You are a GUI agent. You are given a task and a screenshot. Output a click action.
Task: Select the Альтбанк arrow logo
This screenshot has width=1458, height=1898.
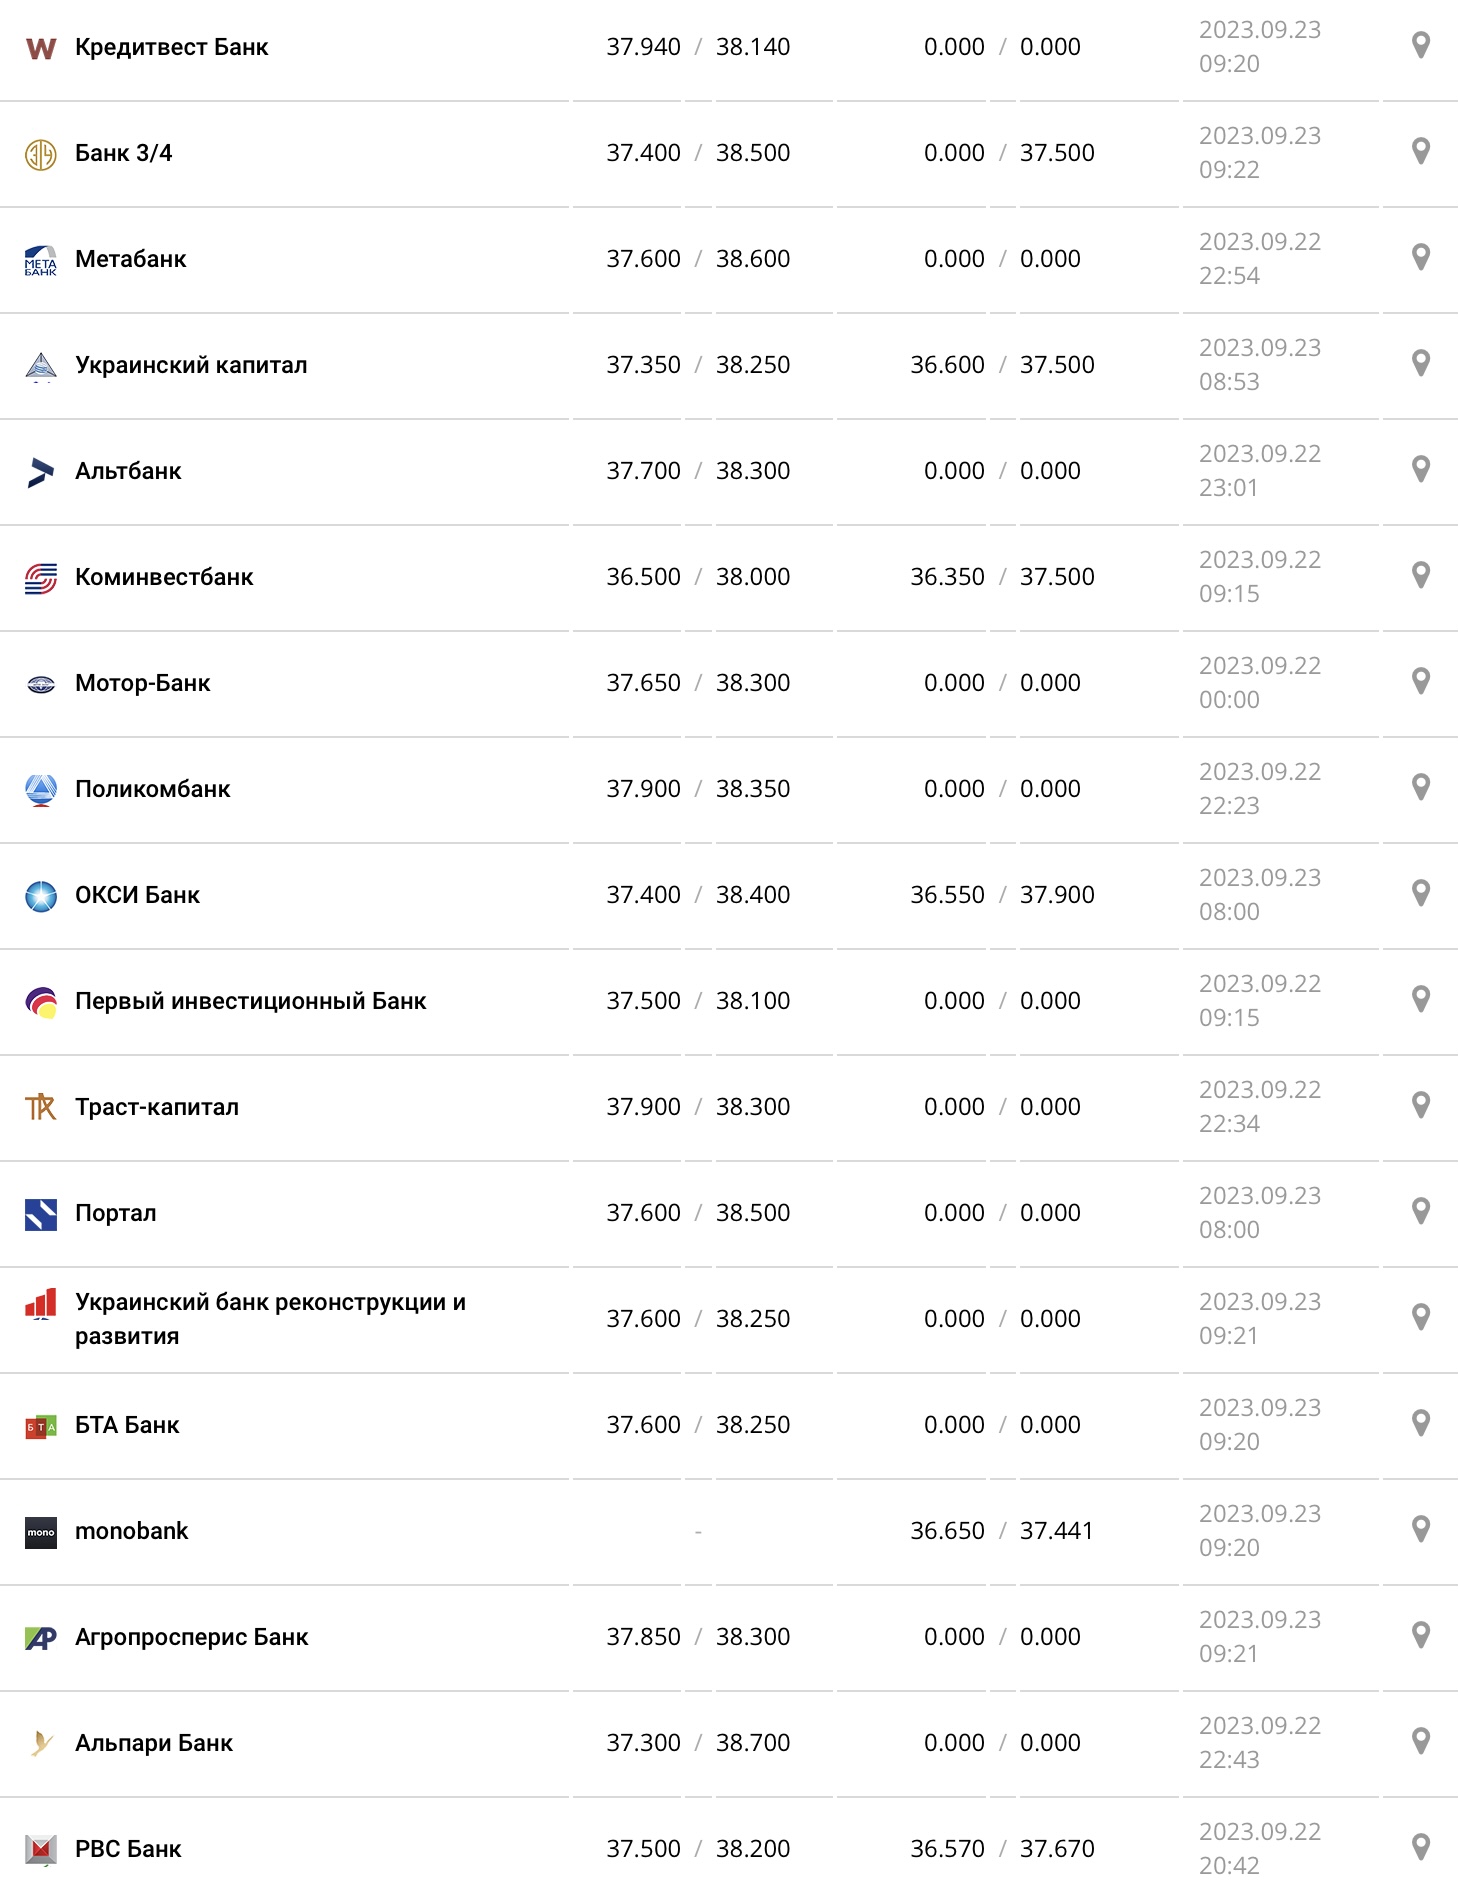point(40,470)
